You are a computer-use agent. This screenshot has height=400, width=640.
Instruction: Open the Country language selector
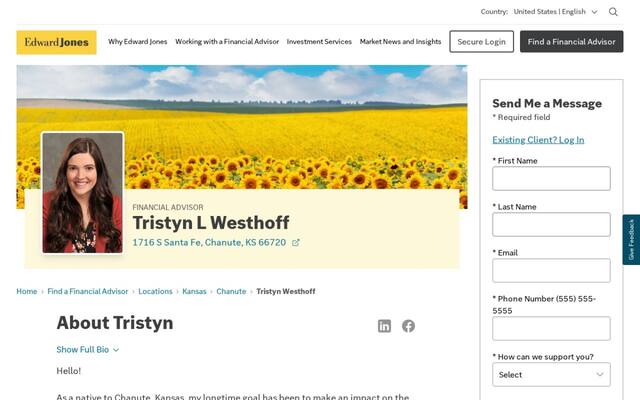coord(555,12)
